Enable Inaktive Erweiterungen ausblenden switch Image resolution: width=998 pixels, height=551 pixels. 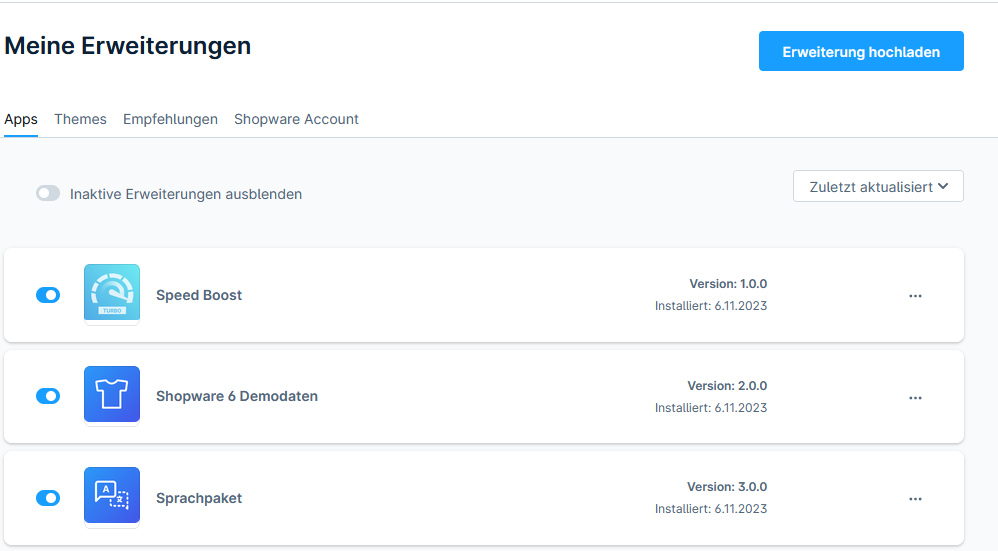tap(48, 193)
